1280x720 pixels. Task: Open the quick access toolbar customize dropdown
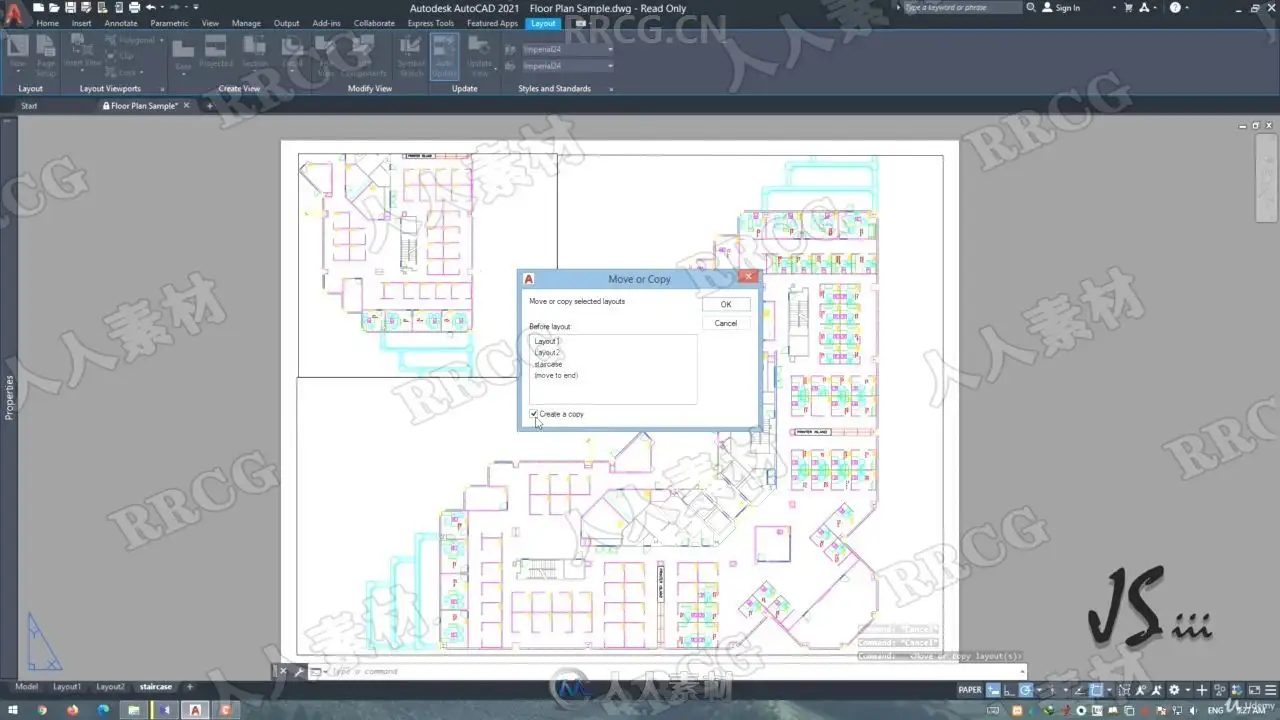[x=197, y=8]
